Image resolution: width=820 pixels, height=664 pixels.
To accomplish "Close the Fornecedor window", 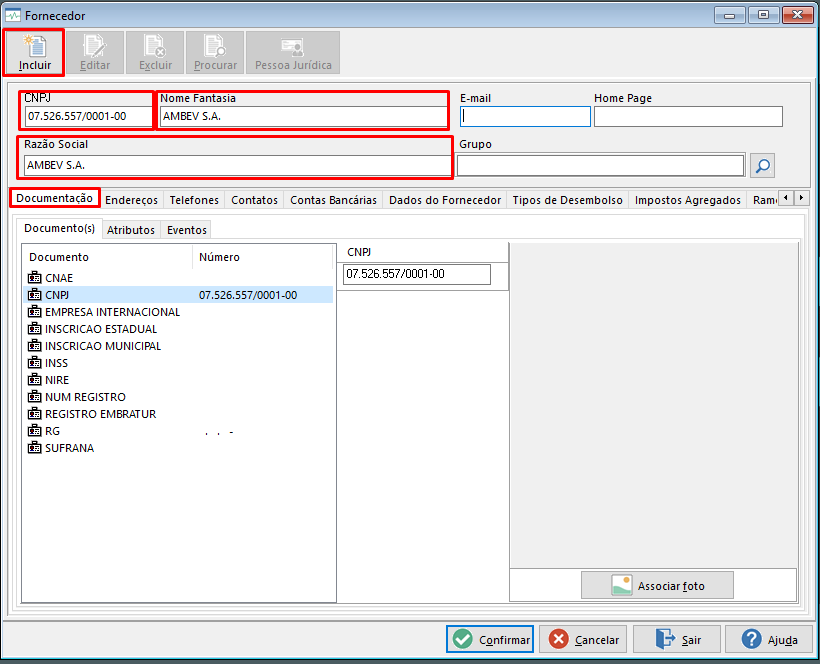I will click(797, 15).
